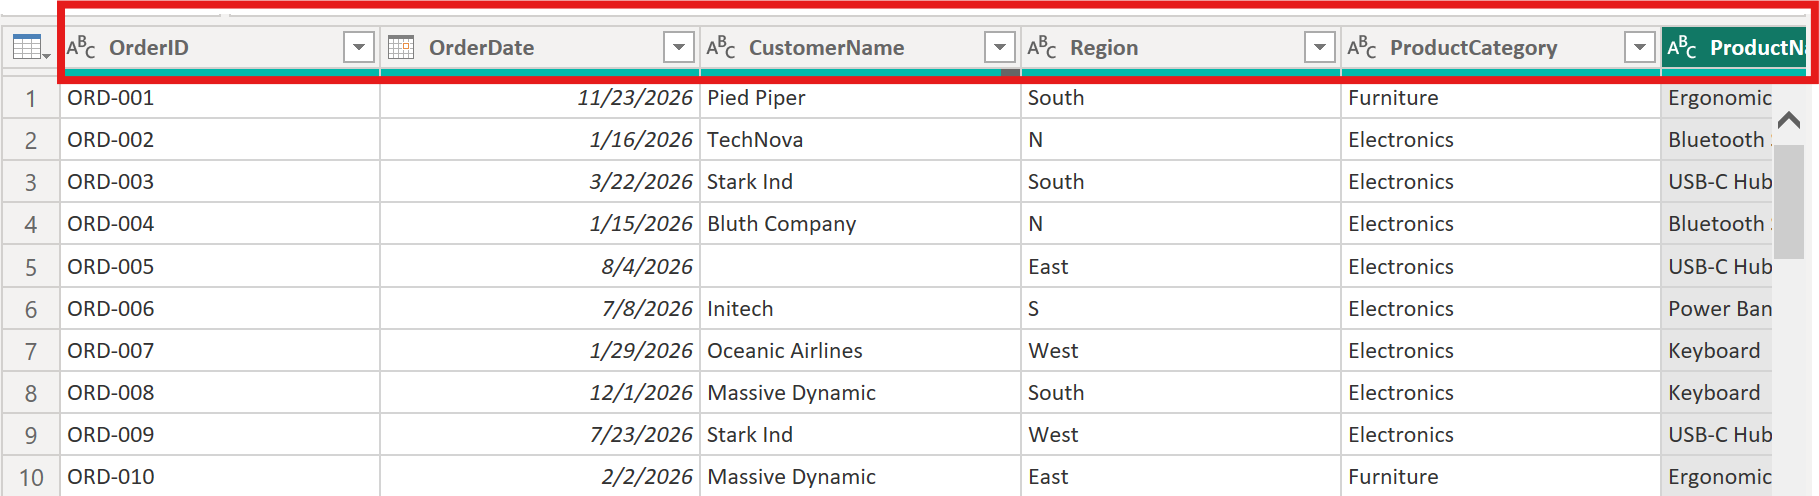
Task: Select the Region column header
Action: coord(1181,48)
